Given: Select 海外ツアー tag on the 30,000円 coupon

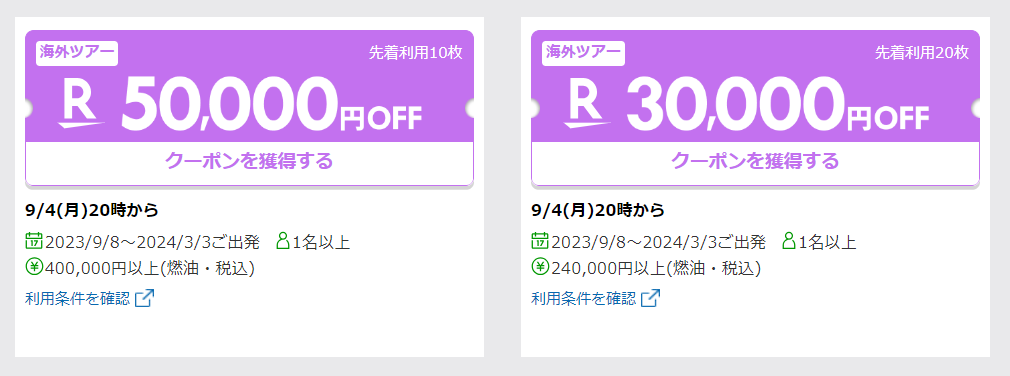Looking at the screenshot, I should pyautogui.click(x=584, y=53).
